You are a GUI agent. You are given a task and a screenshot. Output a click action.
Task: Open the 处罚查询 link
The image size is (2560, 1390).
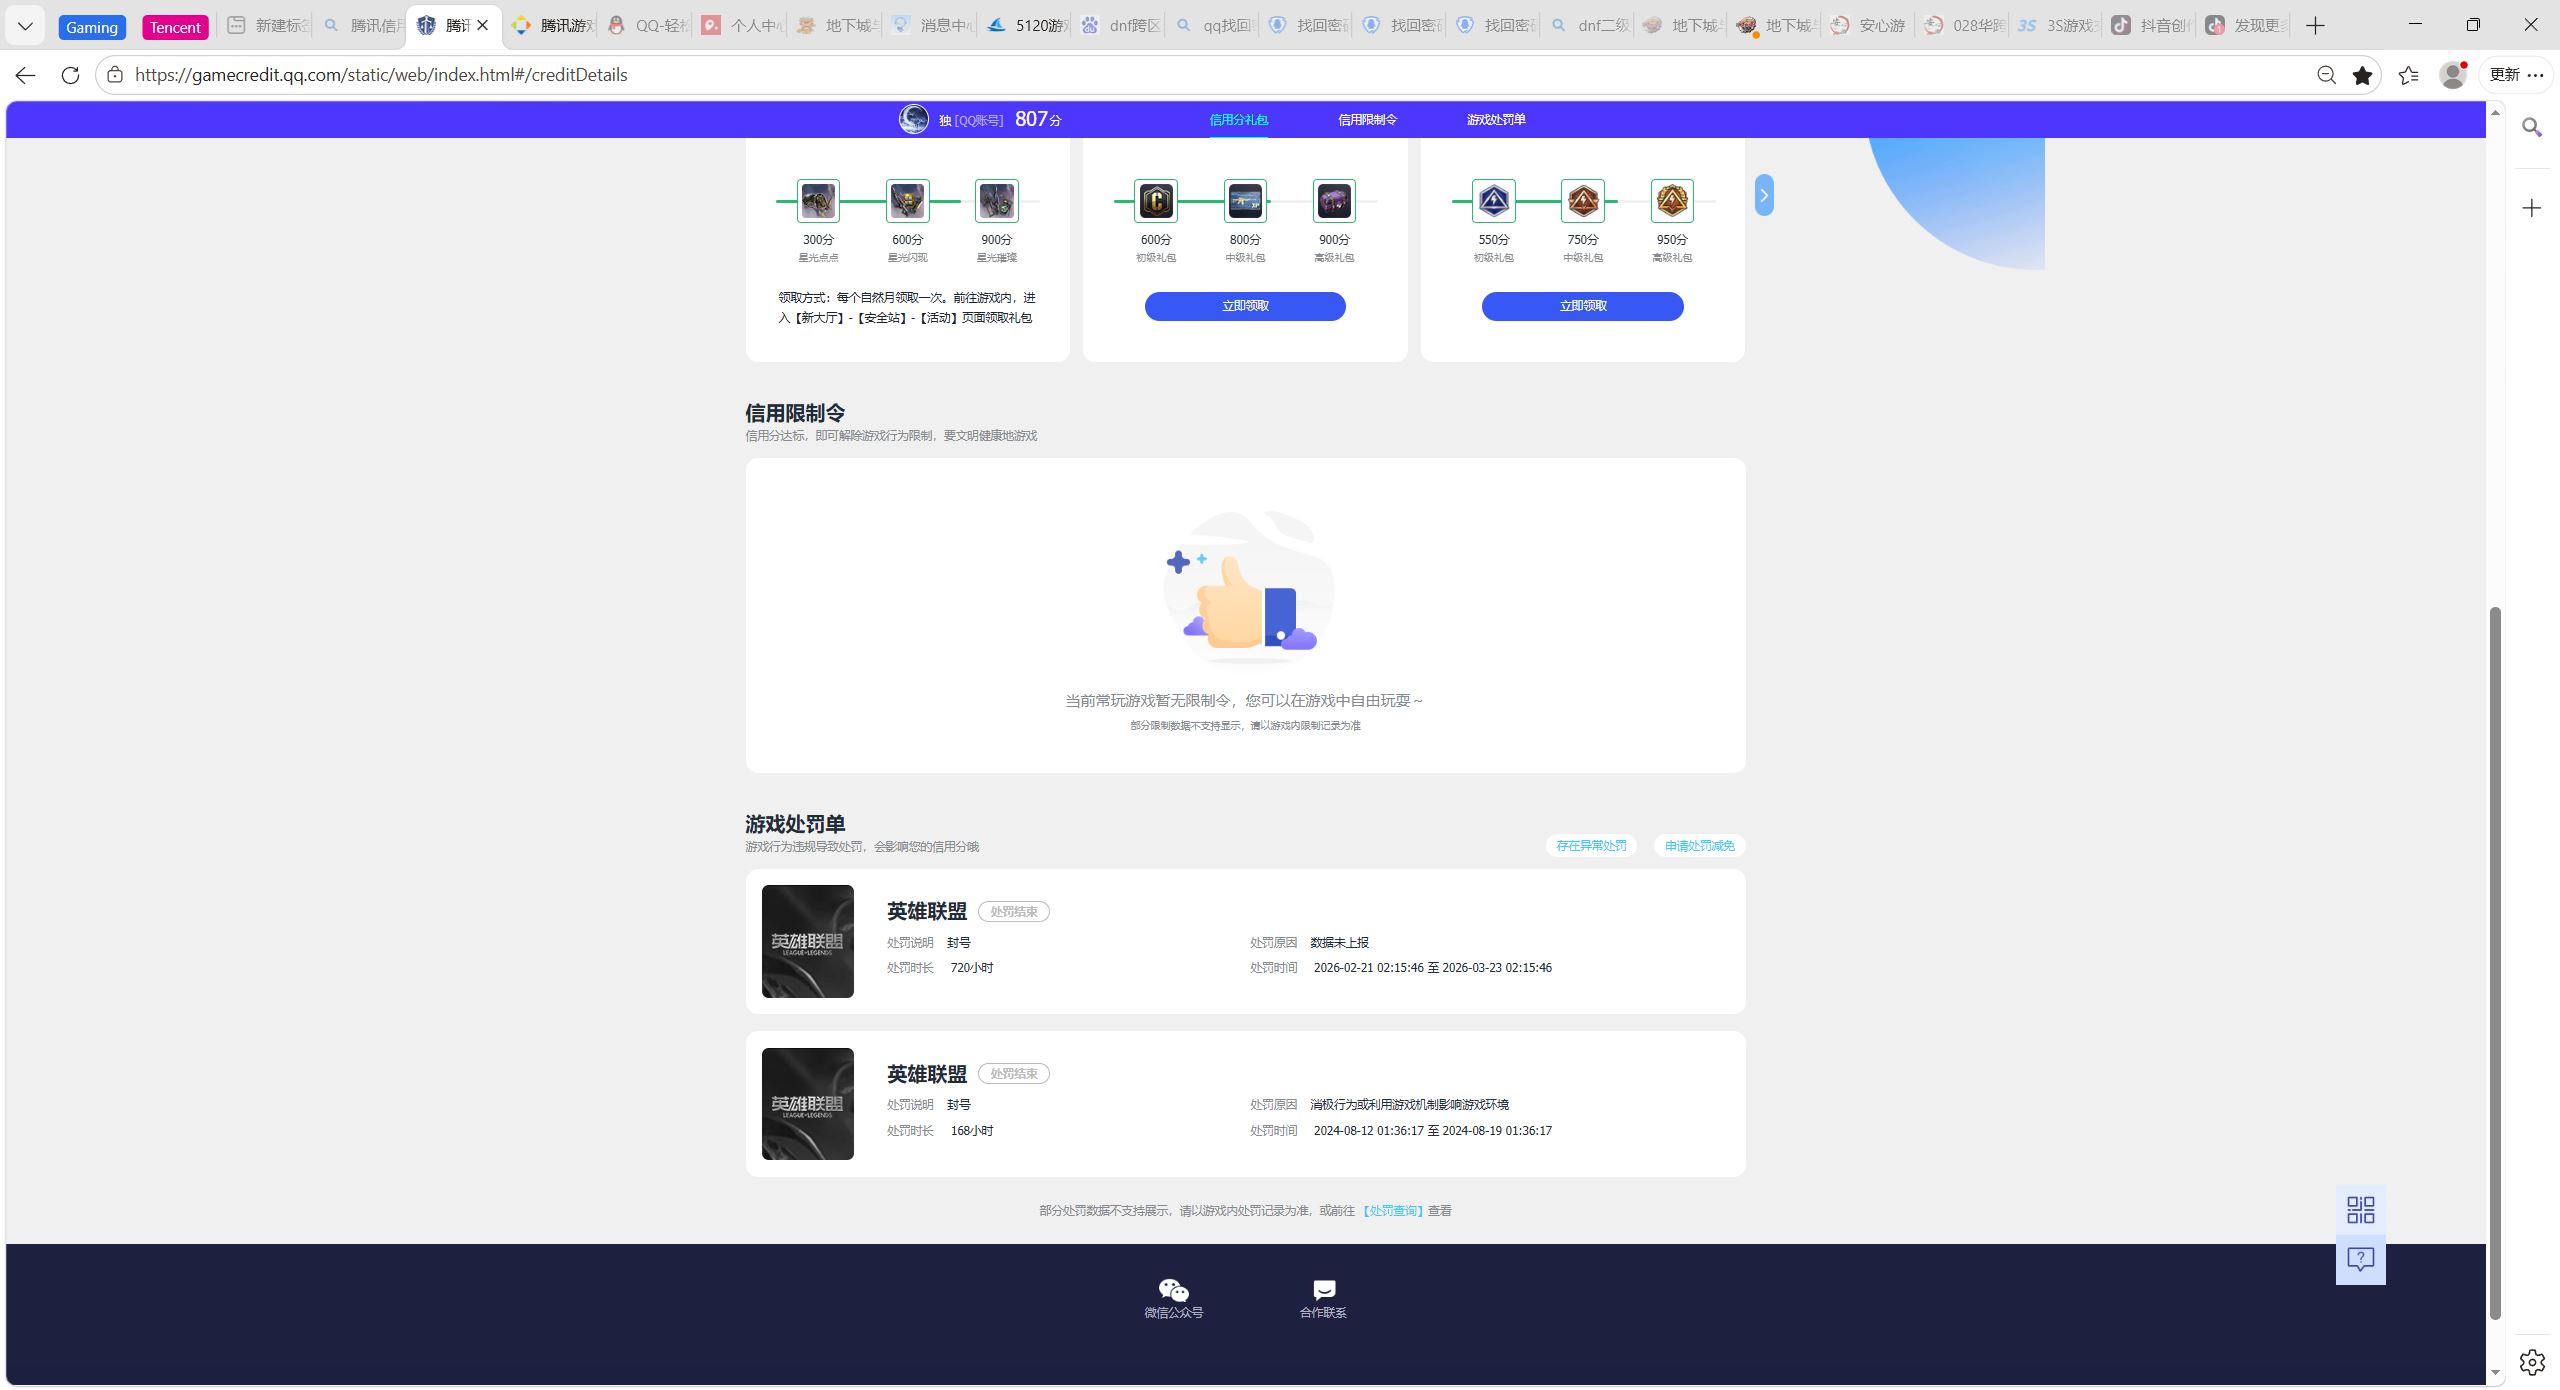(x=1391, y=1211)
